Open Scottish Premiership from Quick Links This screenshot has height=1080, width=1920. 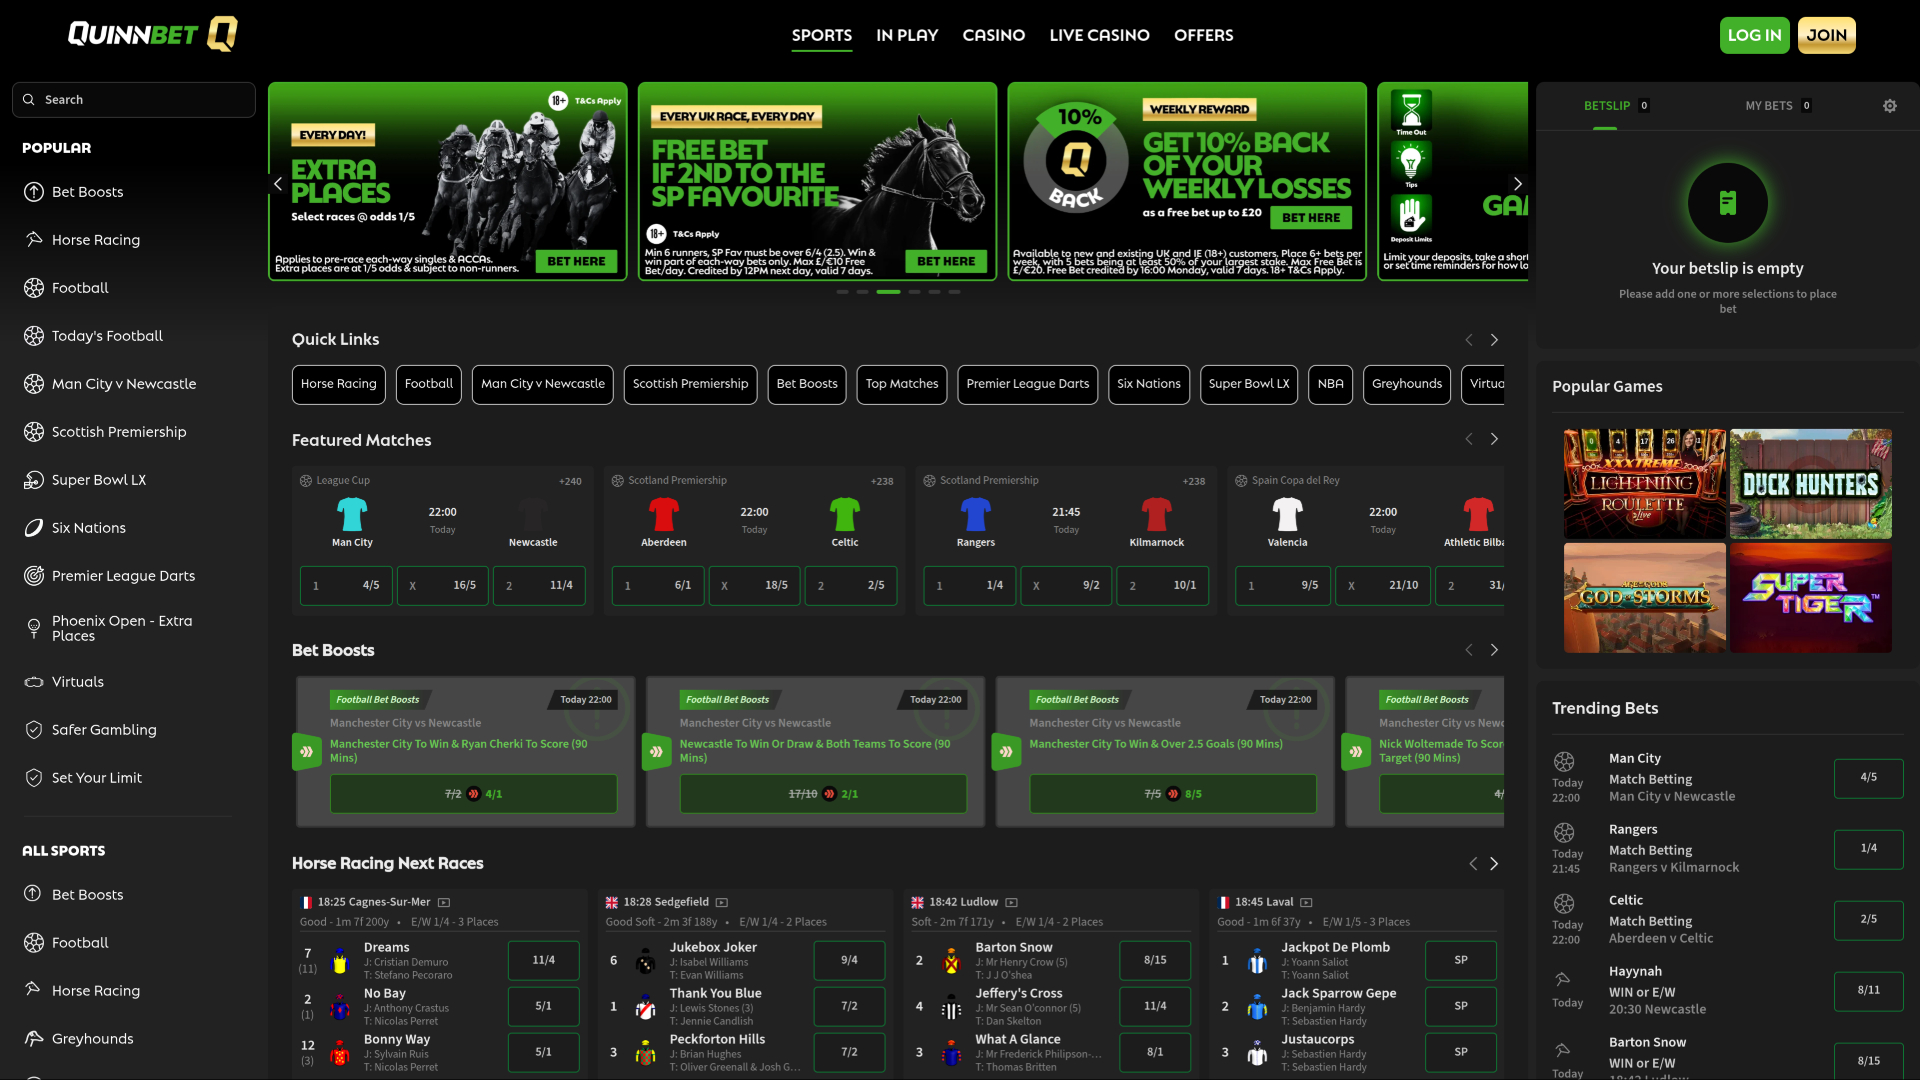coord(690,384)
